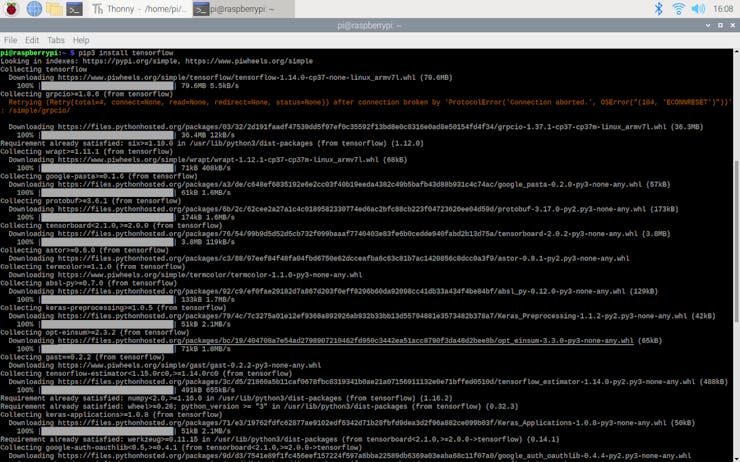Click 'Requirement already satisfied: six' line

[212, 143]
